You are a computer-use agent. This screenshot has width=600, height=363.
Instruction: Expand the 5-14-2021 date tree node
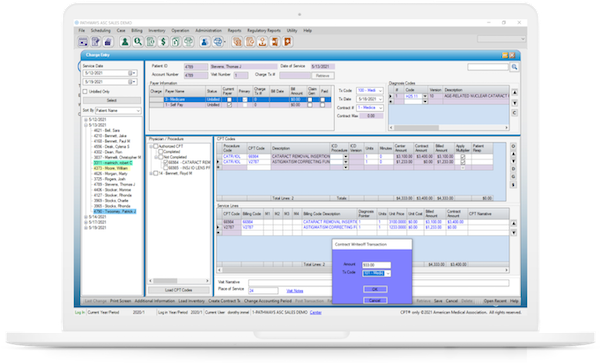[86, 217]
